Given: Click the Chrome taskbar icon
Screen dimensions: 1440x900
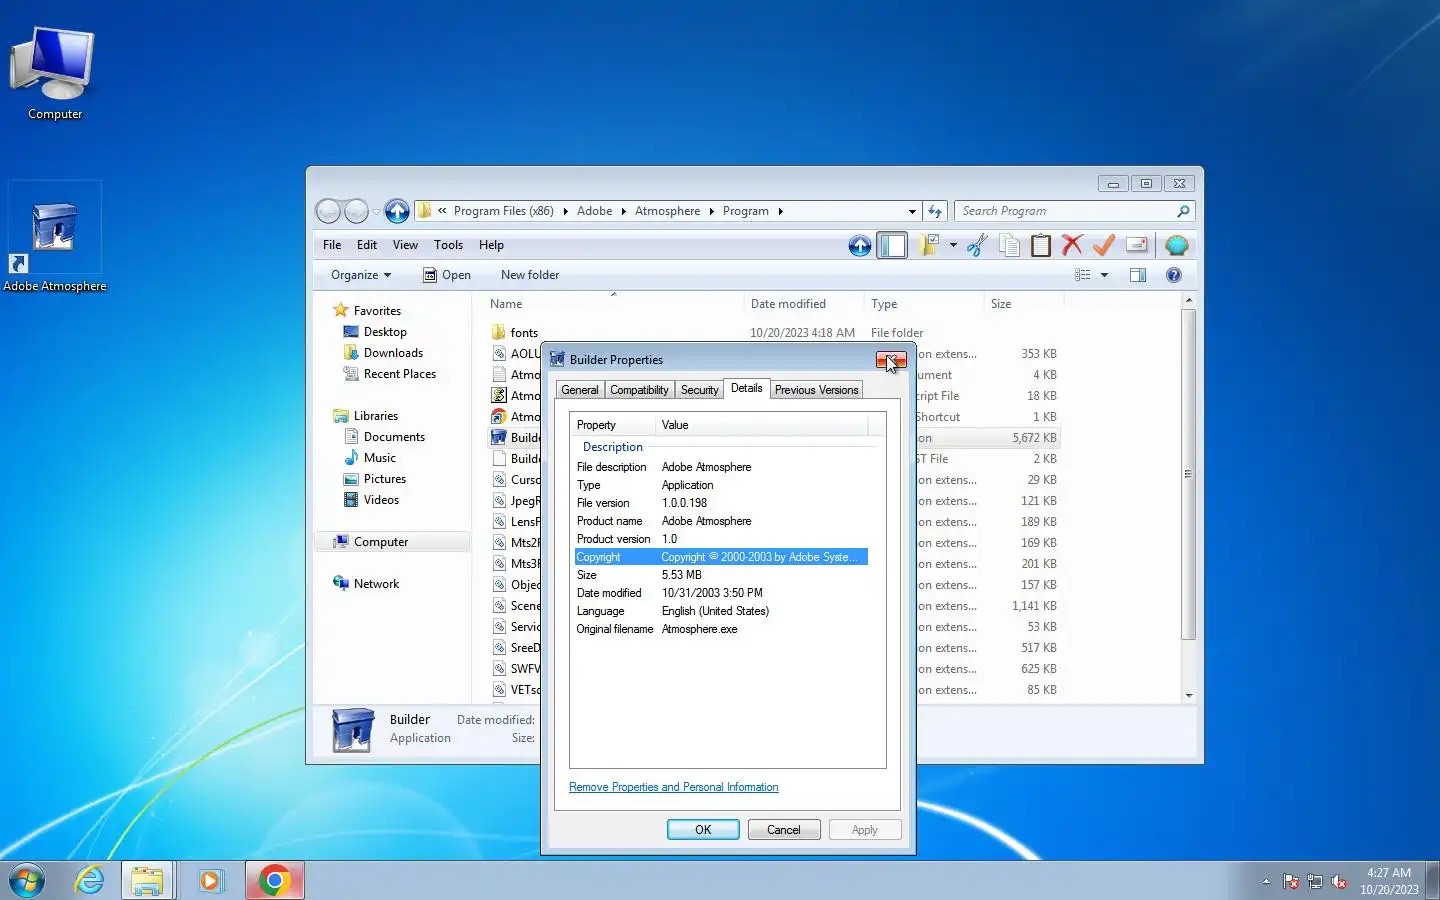Looking at the screenshot, I should pyautogui.click(x=274, y=880).
